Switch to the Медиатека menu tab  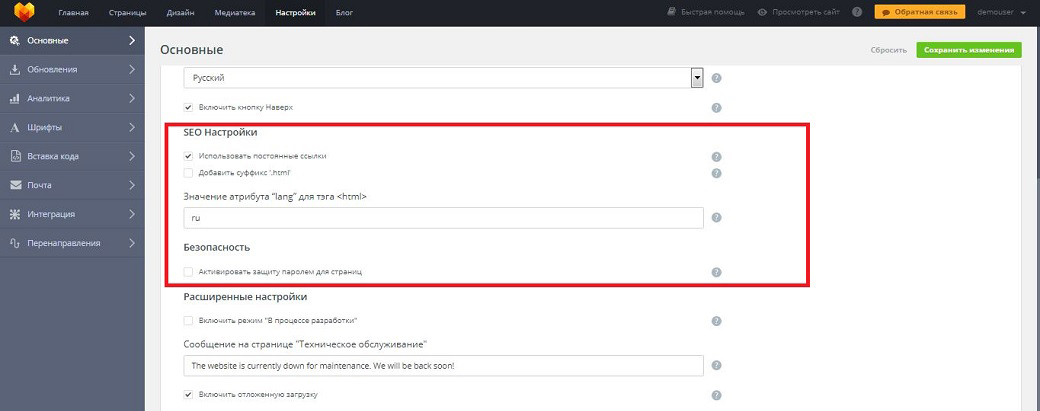point(233,13)
